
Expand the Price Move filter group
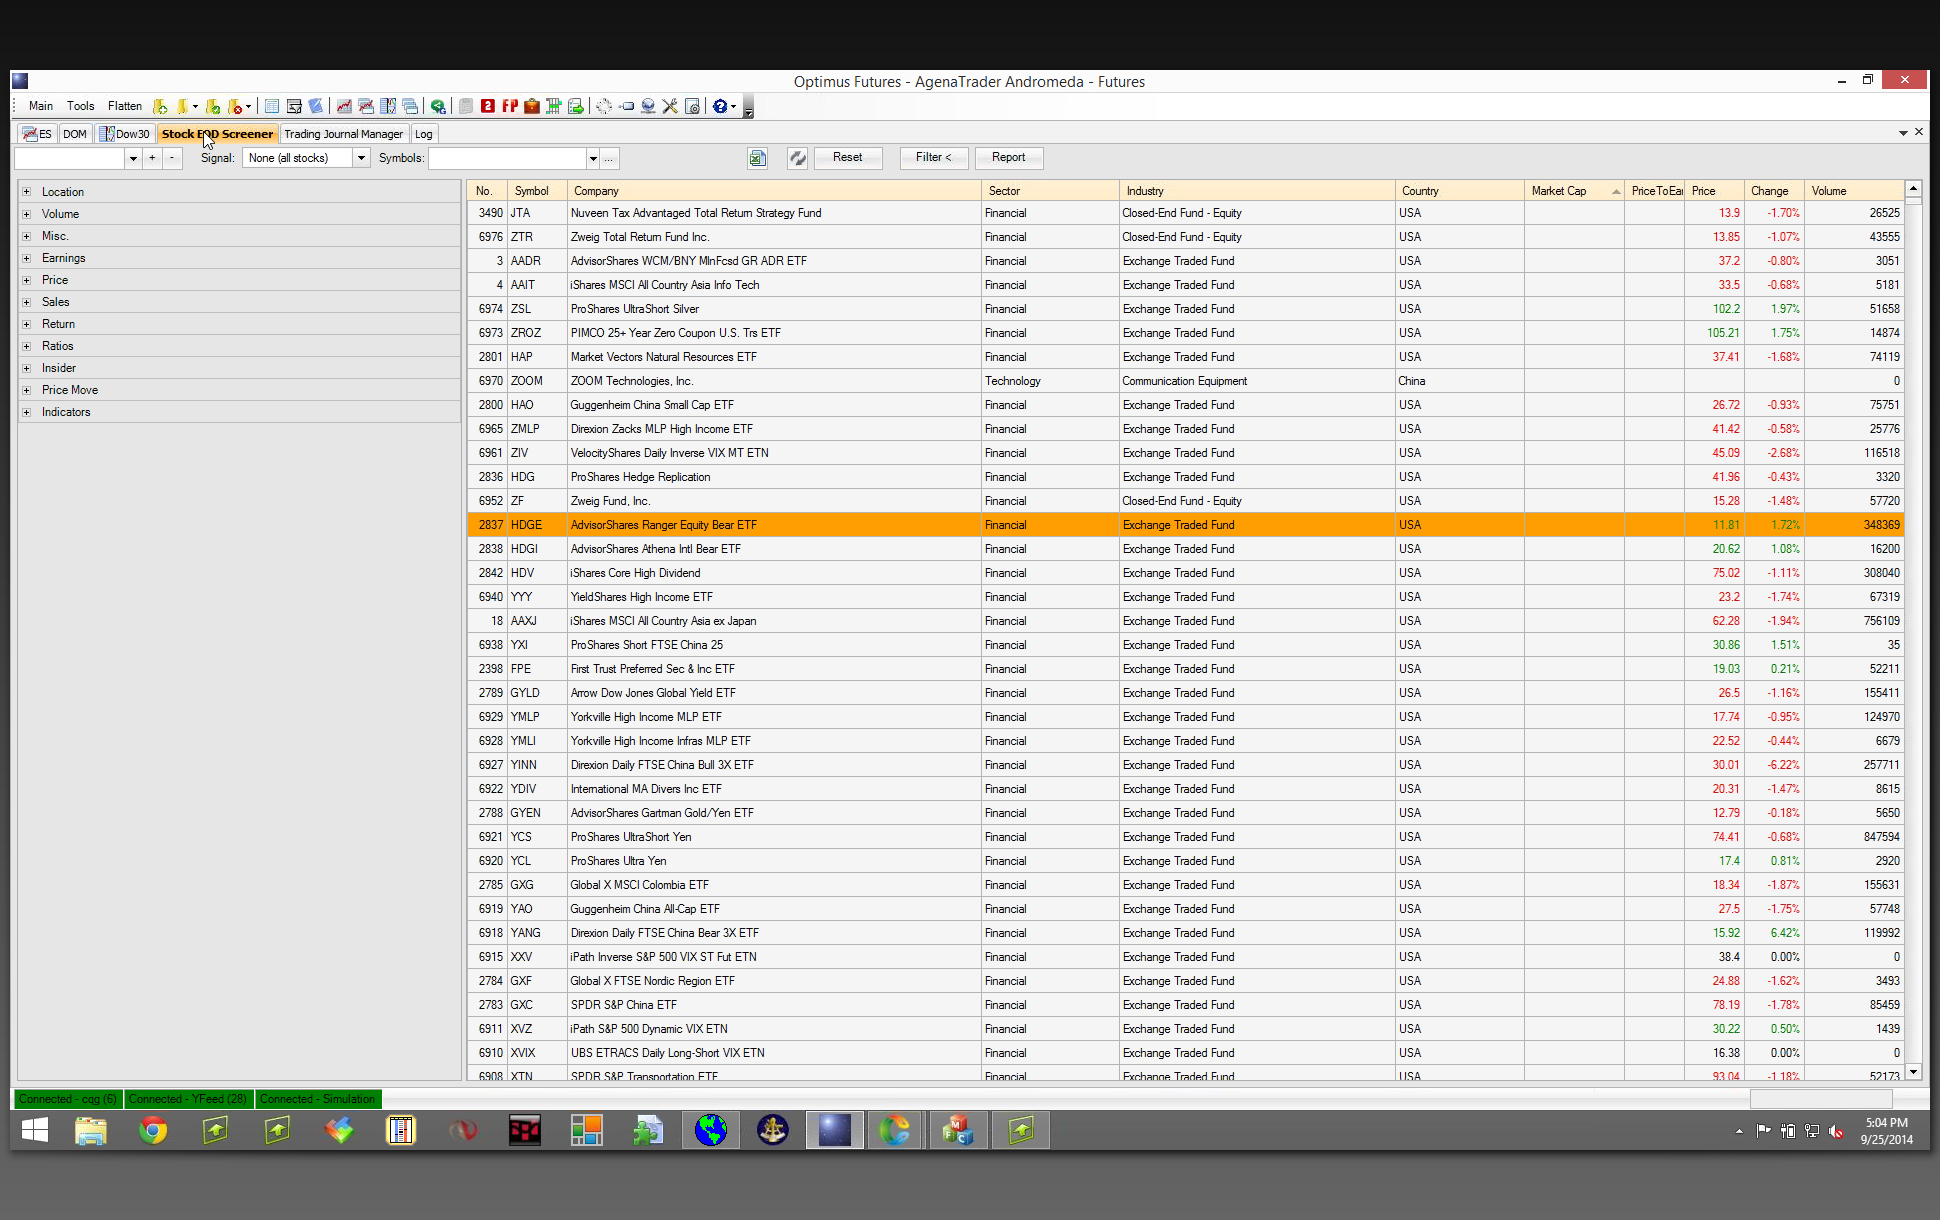pos(27,390)
